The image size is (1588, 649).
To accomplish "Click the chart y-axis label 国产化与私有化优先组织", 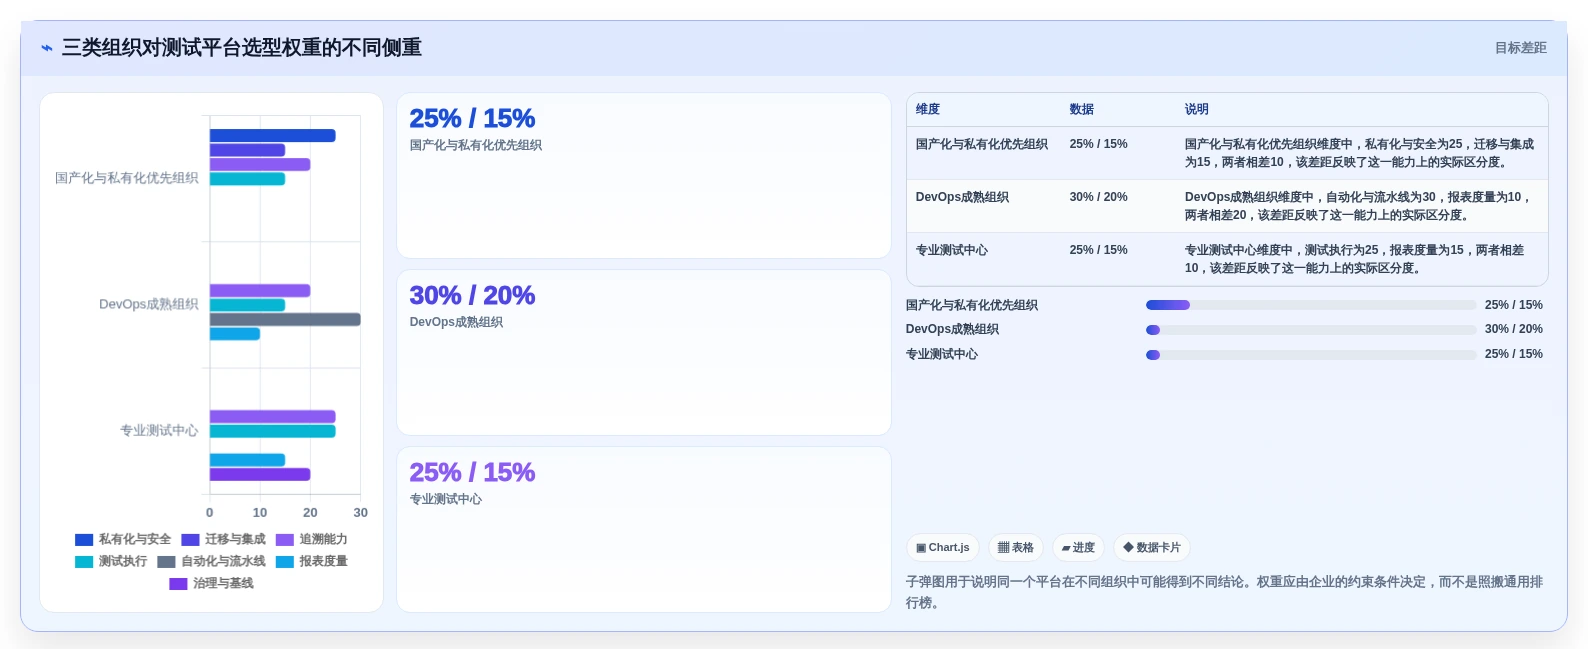I will click(x=127, y=178).
